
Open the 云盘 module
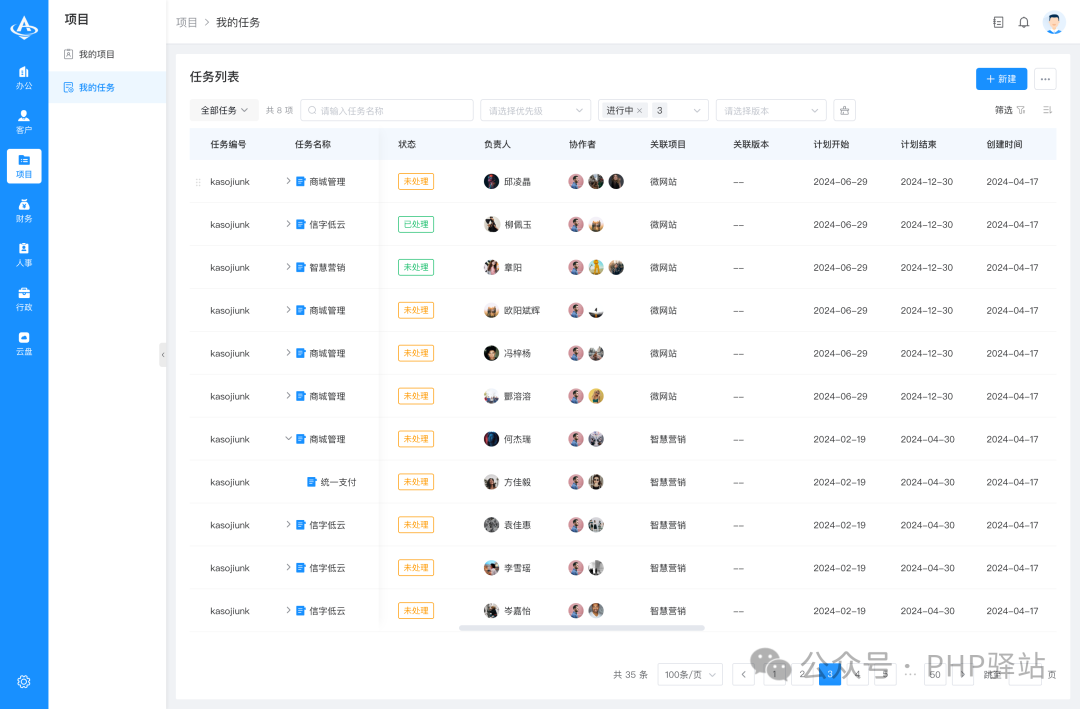(x=24, y=343)
